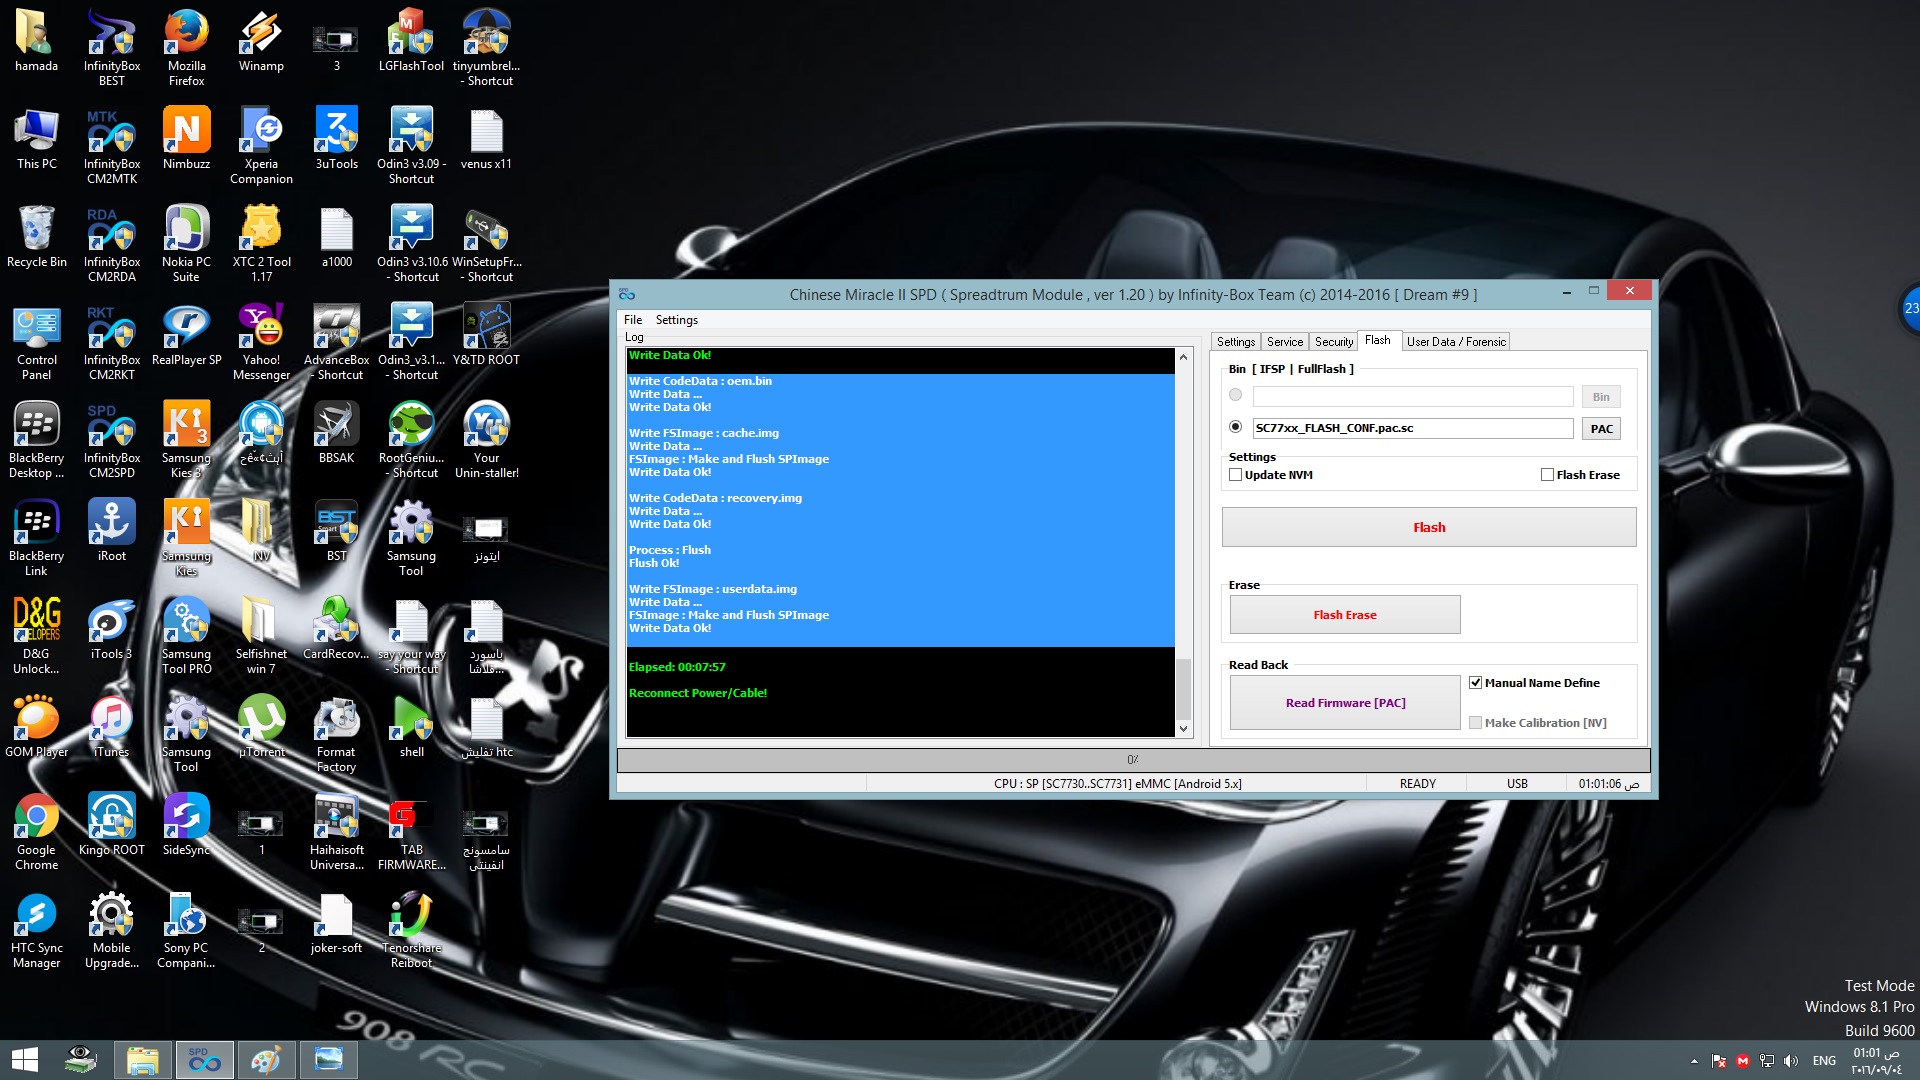Open the SideSync desktop icon
This screenshot has width=1920, height=1080.
[x=186, y=824]
